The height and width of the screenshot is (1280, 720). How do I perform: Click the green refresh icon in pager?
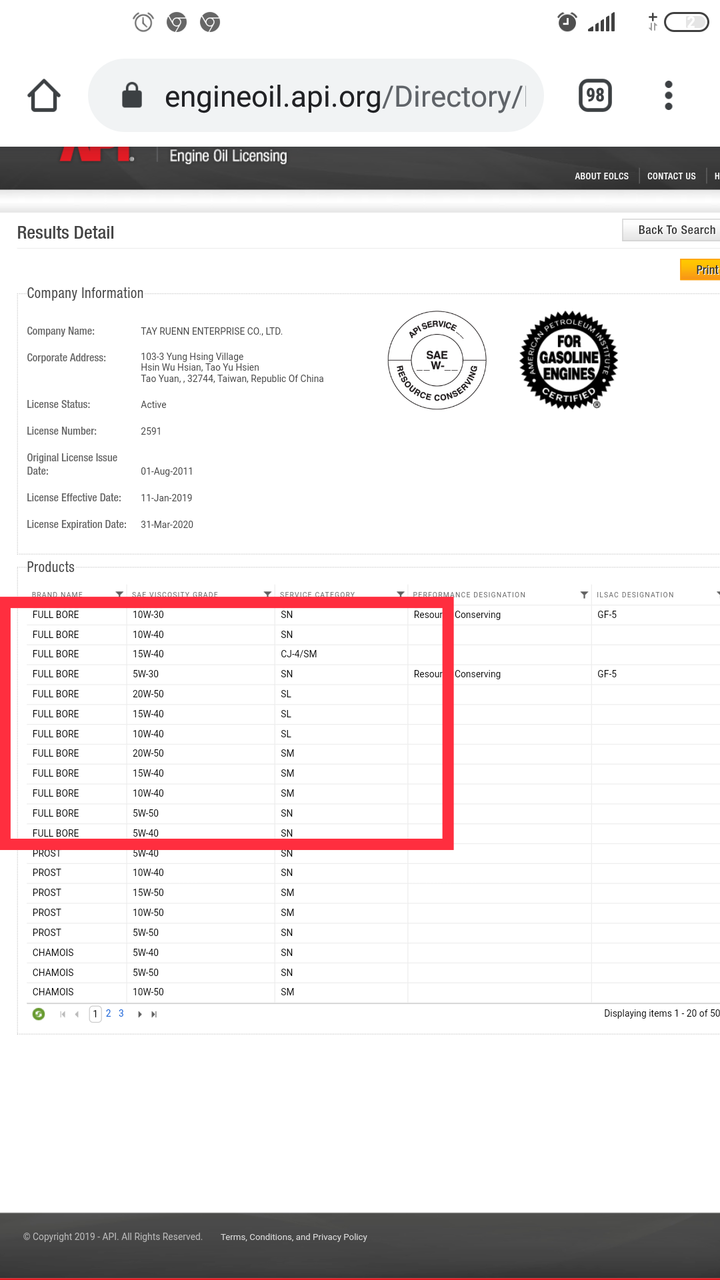(39, 1014)
